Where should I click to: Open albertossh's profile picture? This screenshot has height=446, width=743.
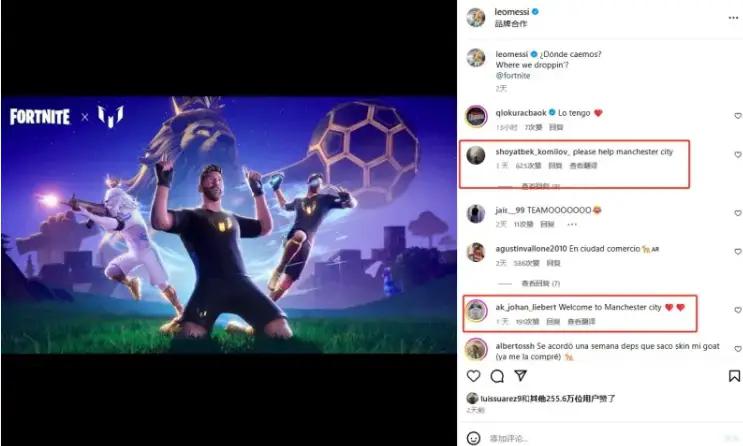pyautogui.click(x=476, y=350)
